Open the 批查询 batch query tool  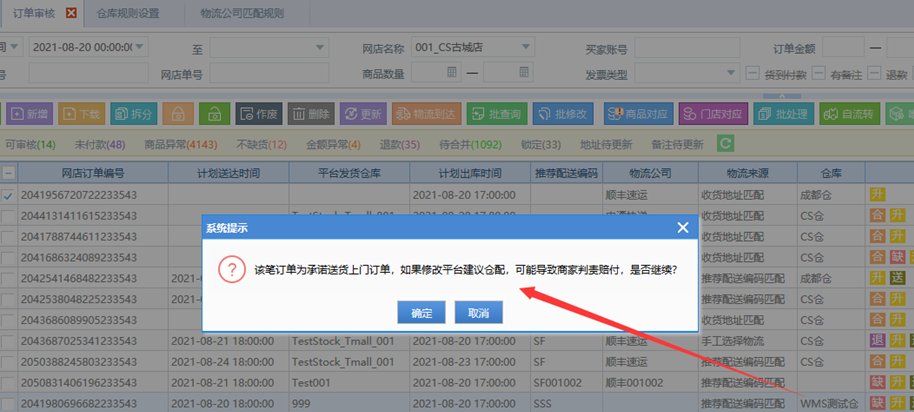coord(497,114)
